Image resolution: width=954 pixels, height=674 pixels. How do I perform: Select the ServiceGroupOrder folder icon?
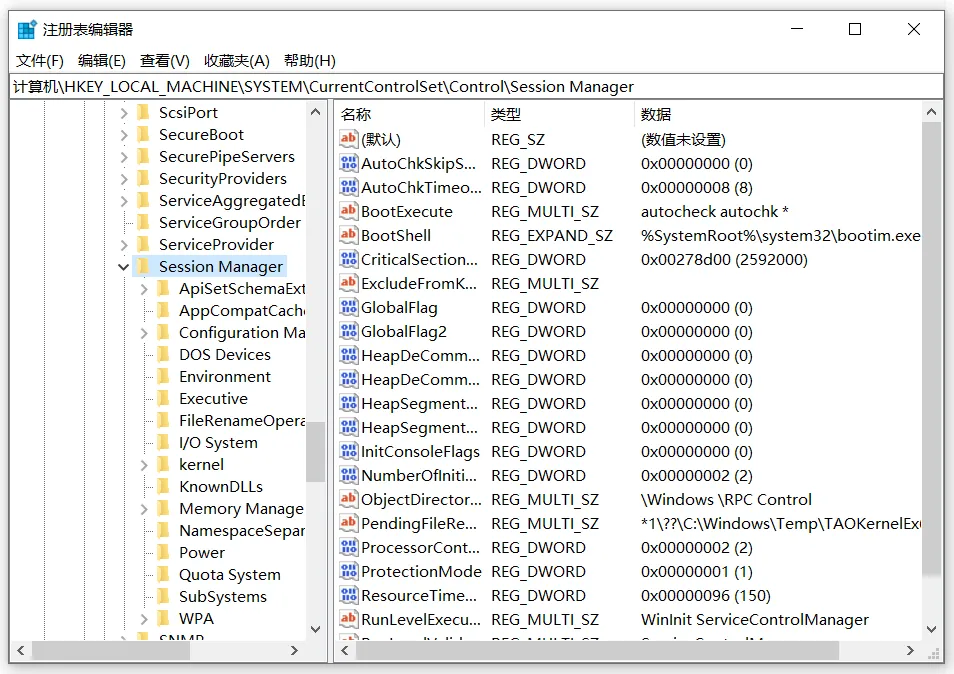[144, 223]
